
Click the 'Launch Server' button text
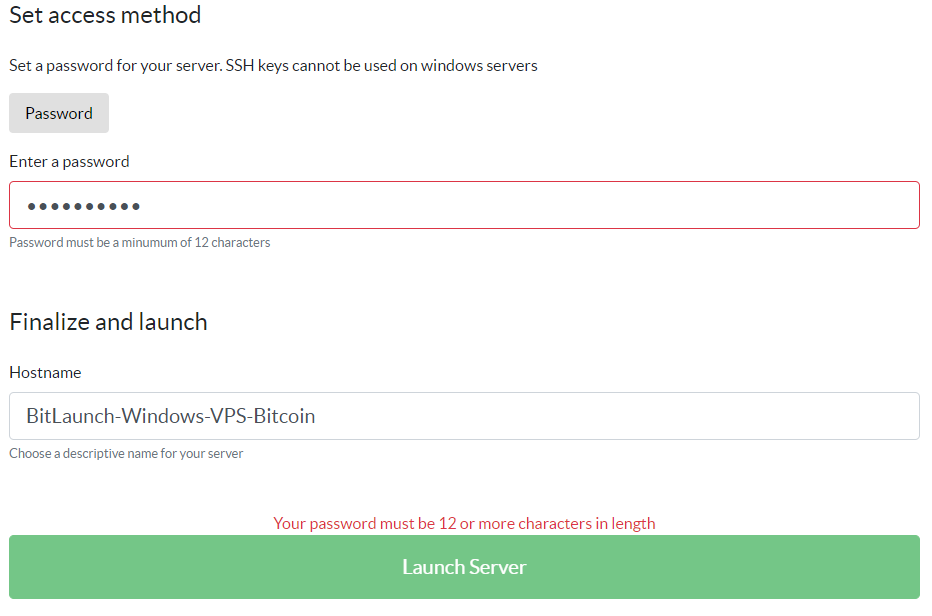pos(464,567)
